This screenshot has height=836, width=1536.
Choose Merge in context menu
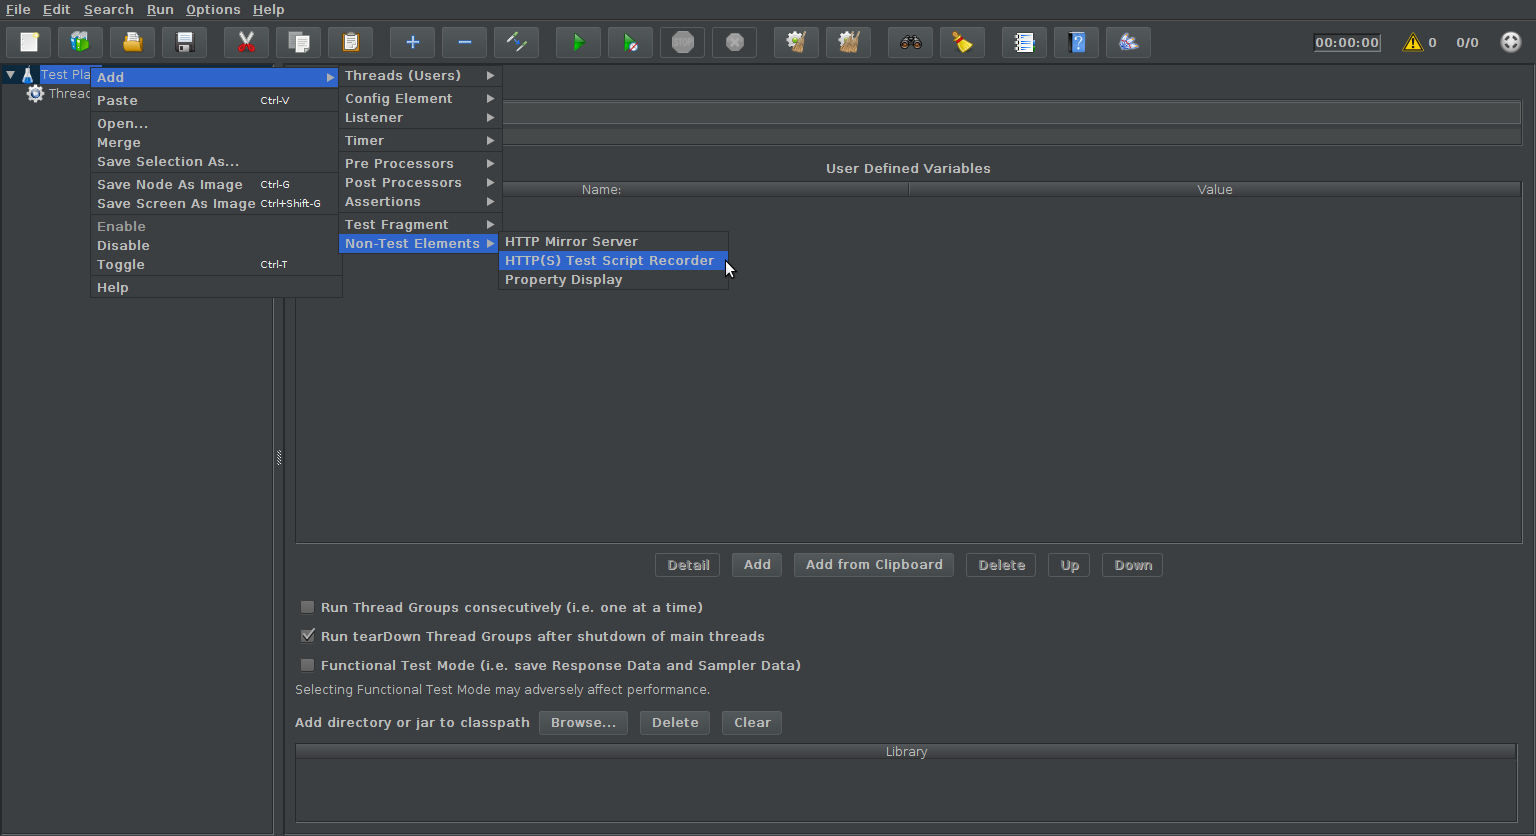click(216, 143)
